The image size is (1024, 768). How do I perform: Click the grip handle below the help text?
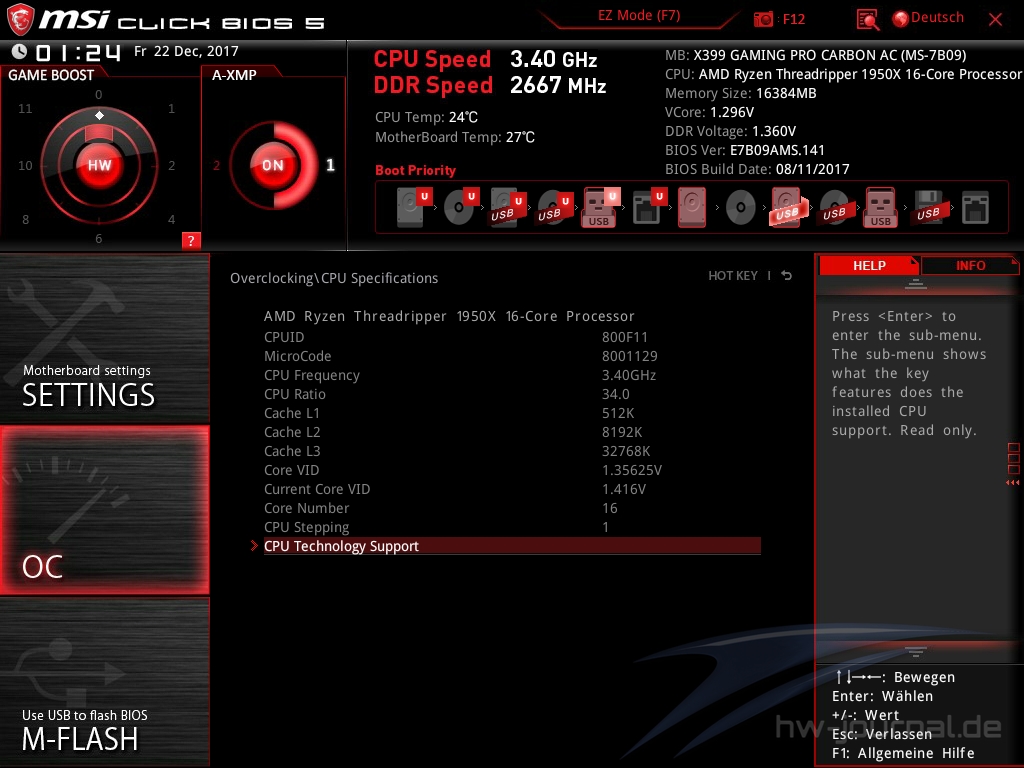coord(916,651)
